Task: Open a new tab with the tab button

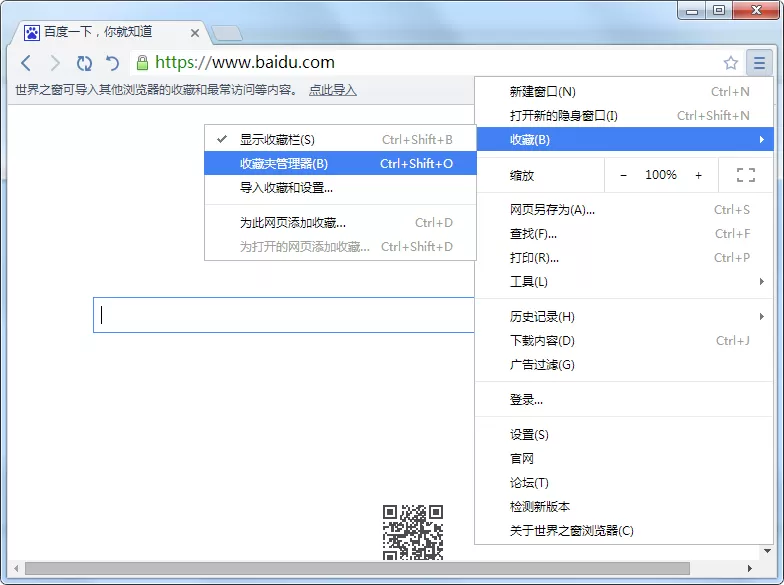Action: (227, 33)
